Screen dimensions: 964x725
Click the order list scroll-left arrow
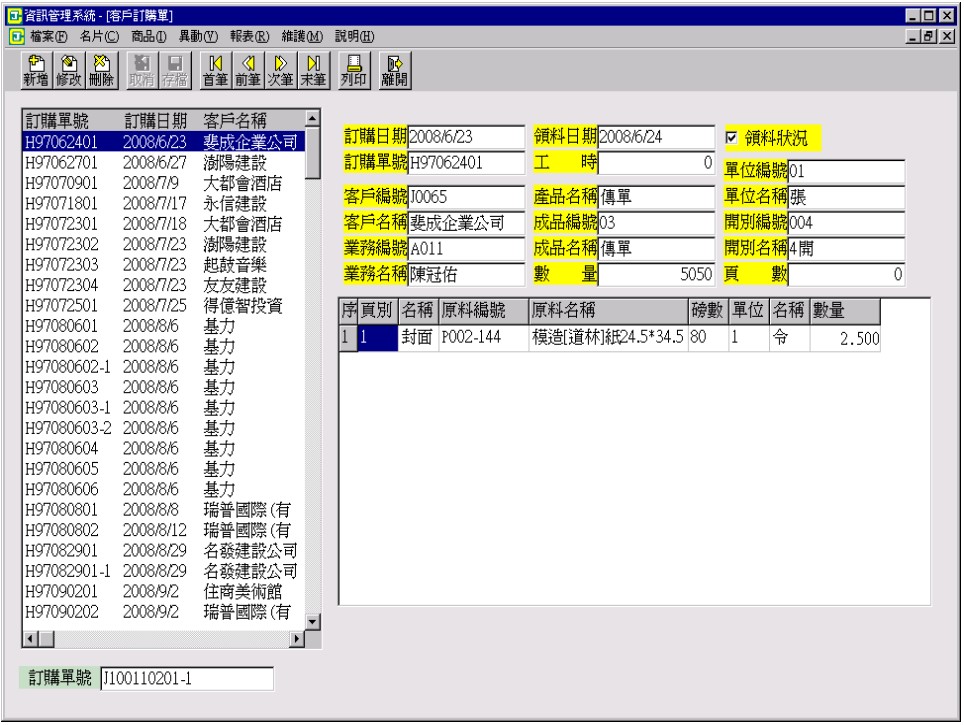(30, 640)
